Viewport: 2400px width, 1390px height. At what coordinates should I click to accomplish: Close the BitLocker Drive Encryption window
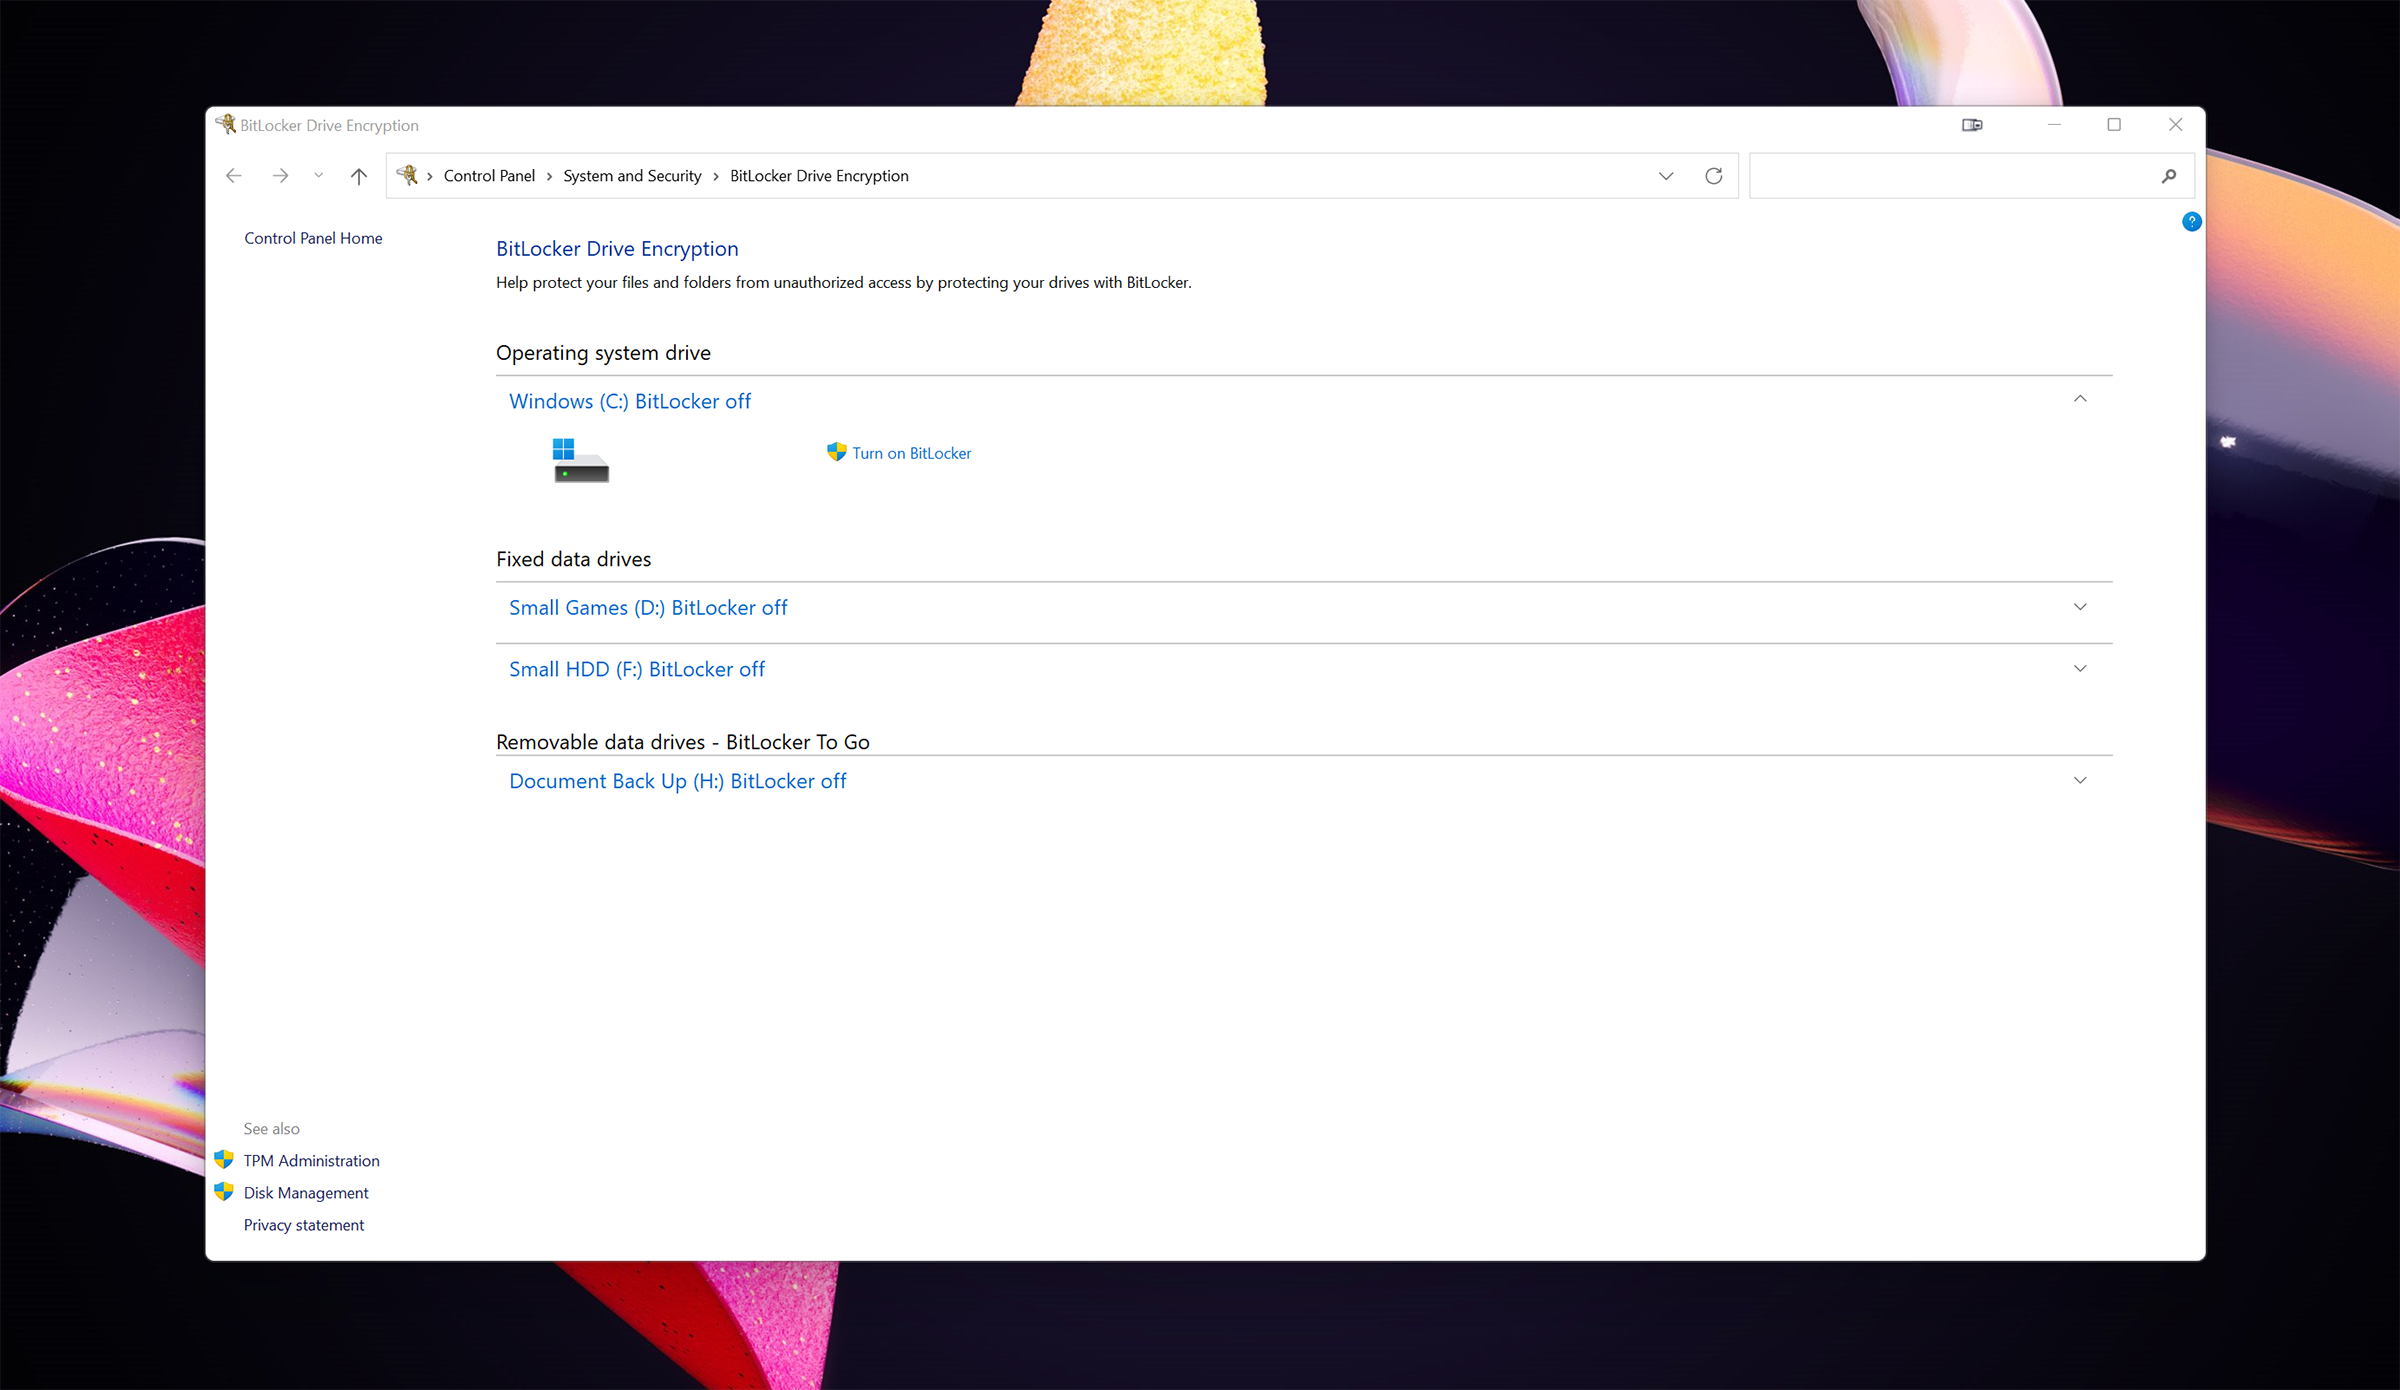click(2175, 125)
